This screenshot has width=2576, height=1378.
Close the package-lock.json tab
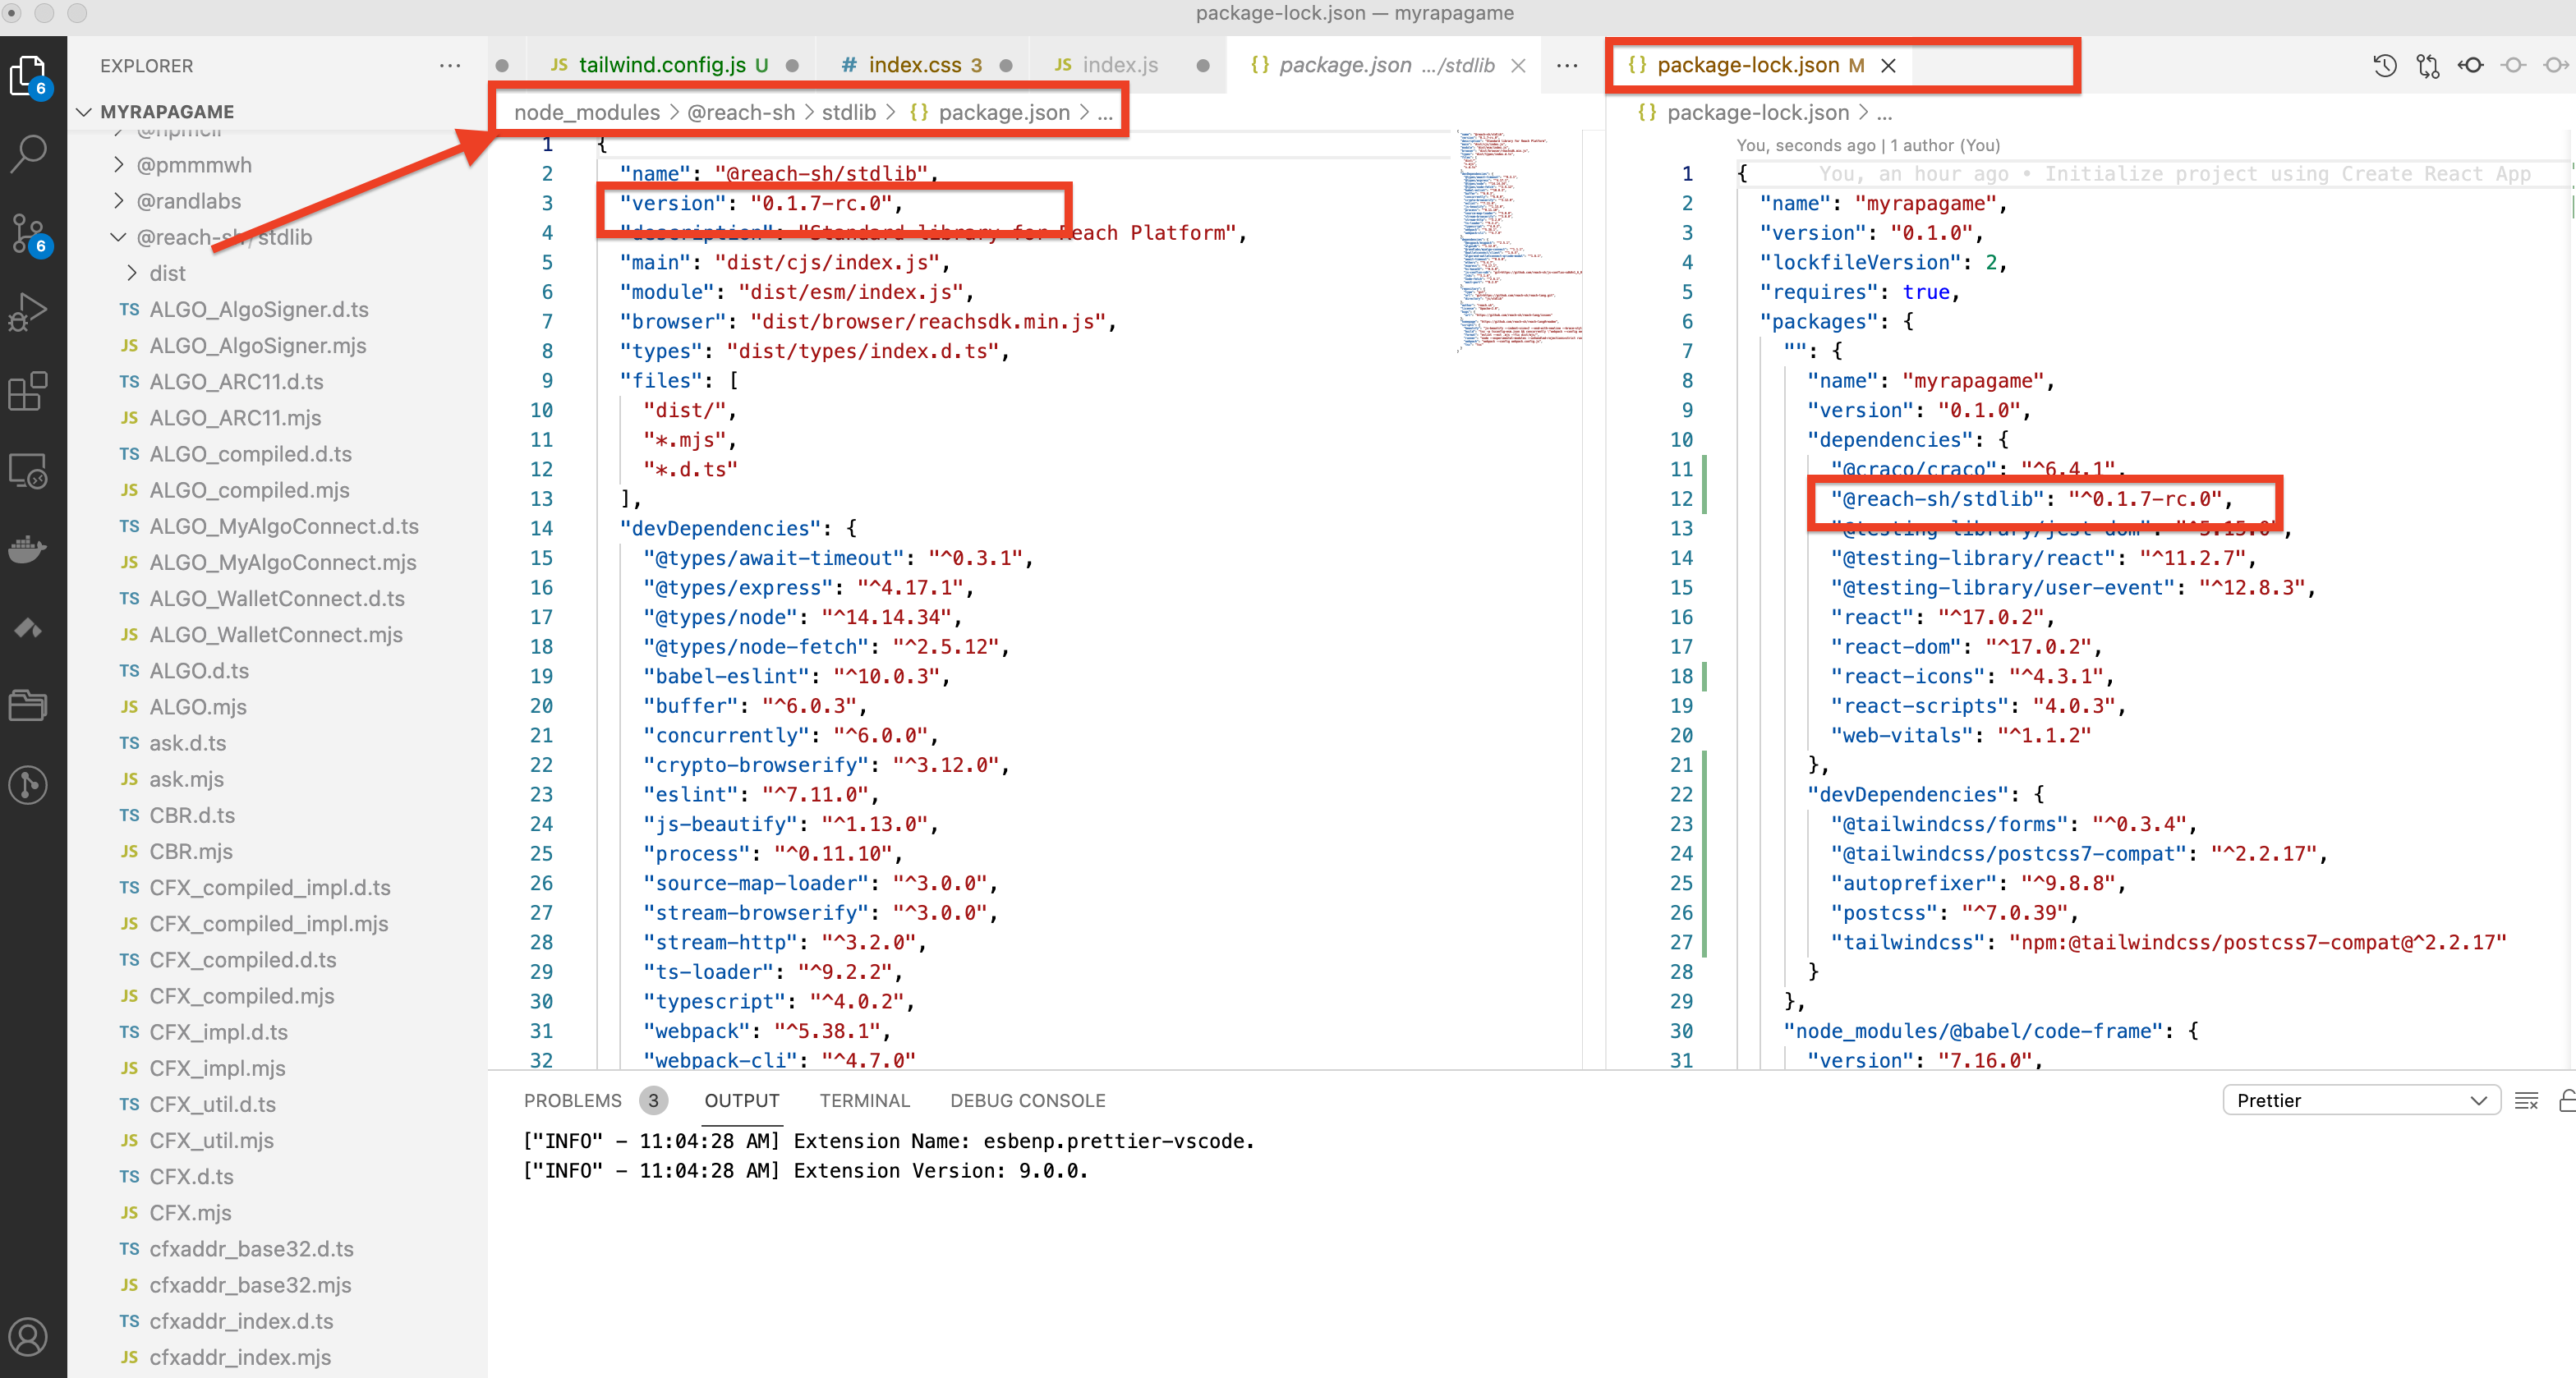[1888, 66]
